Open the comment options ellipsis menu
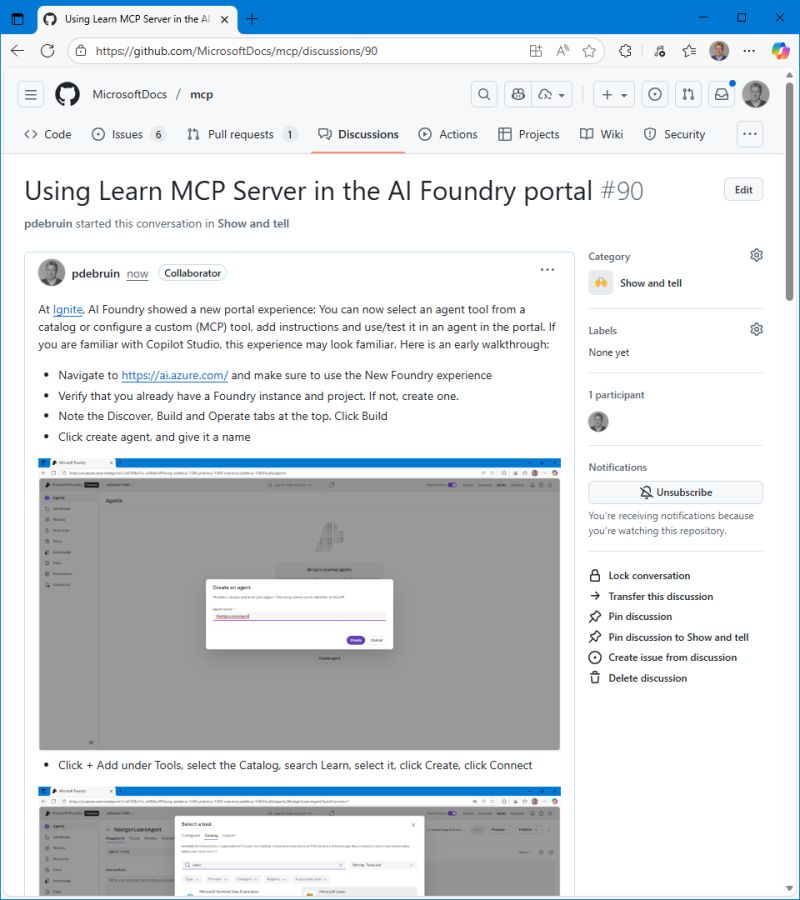The height and width of the screenshot is (900, 800). coord(547,270)
